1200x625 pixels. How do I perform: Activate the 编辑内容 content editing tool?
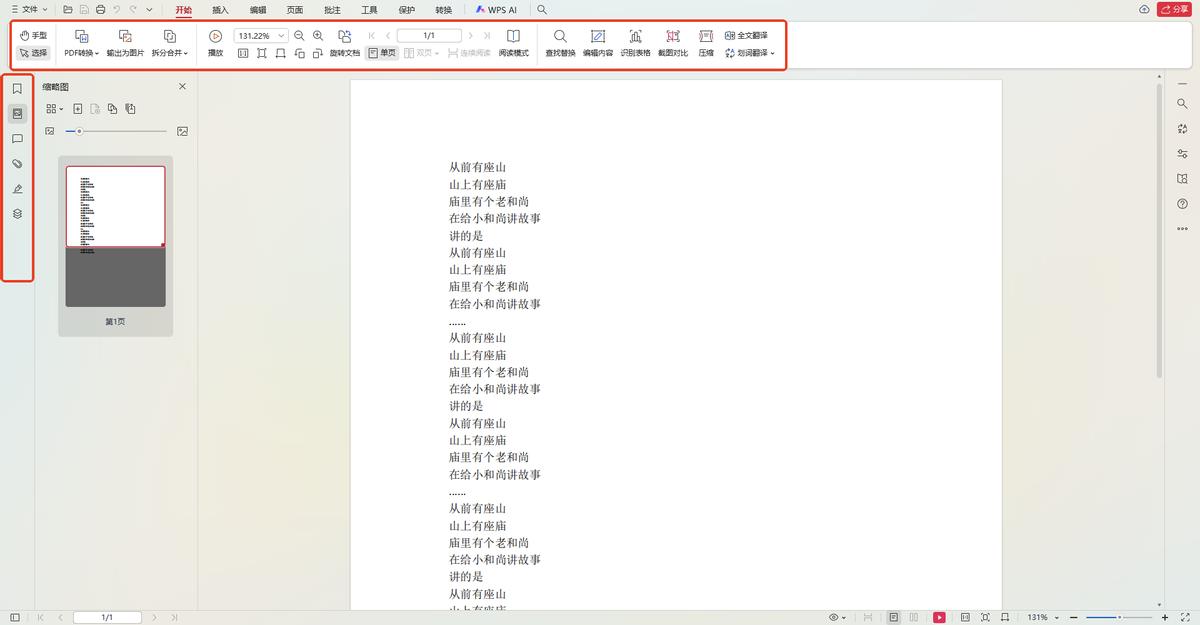point(597,42)
